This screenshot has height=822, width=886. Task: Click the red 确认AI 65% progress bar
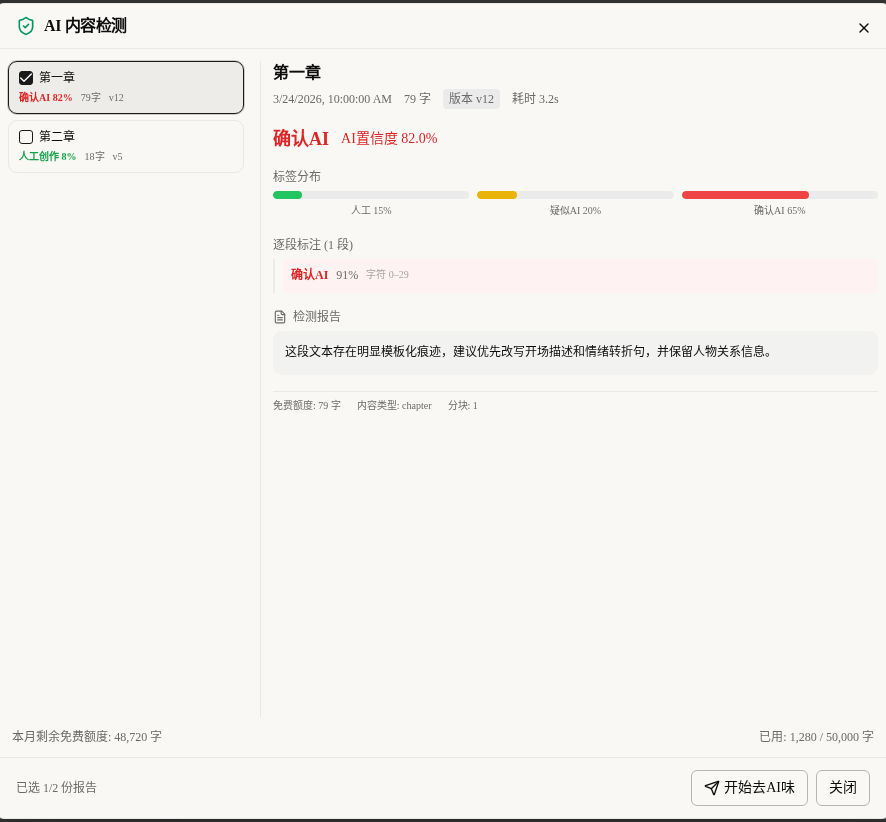click(x=745, y=195)
